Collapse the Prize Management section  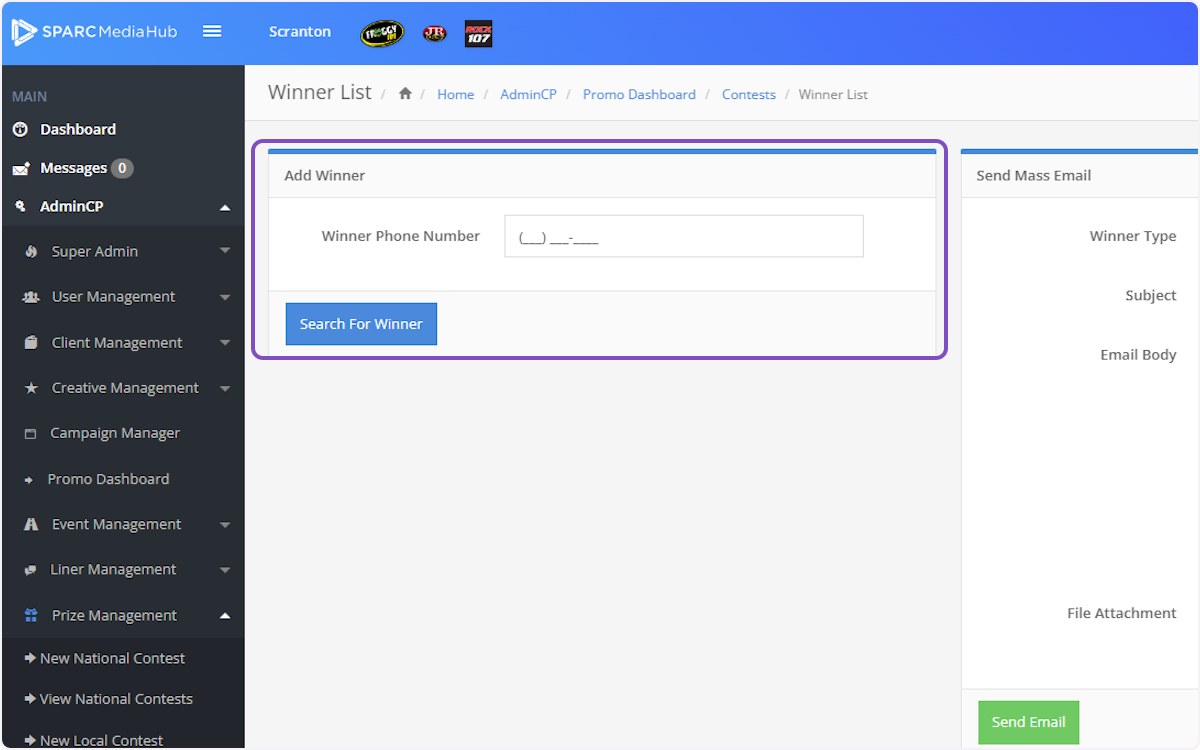(224, 615)
